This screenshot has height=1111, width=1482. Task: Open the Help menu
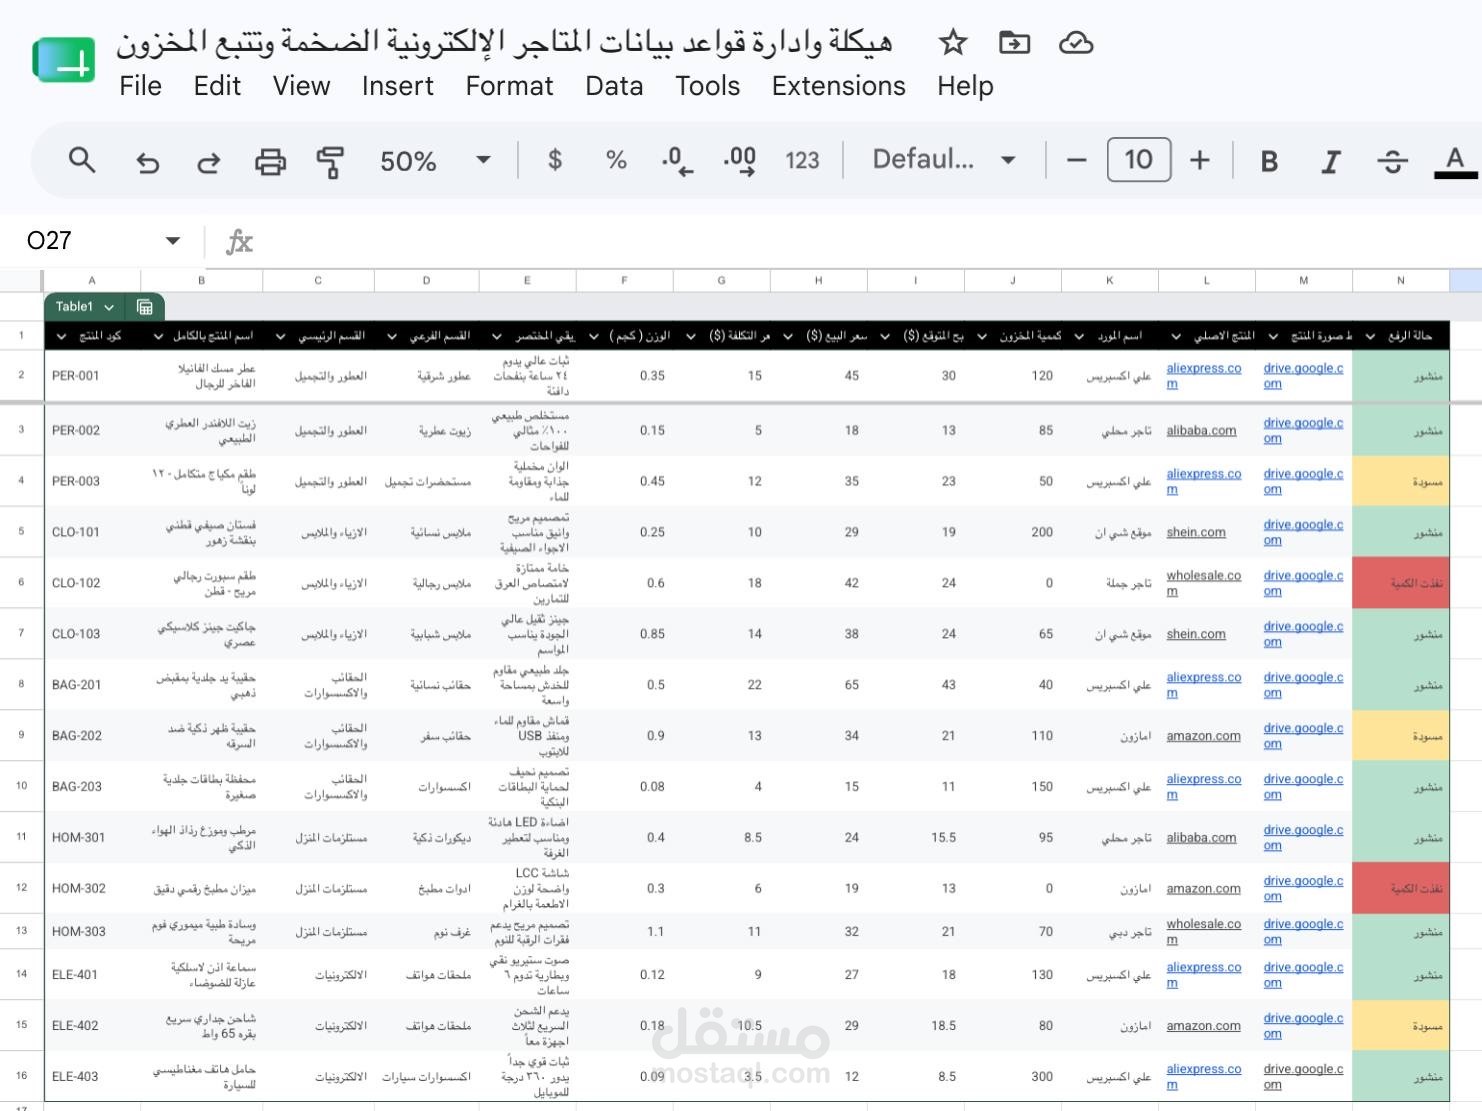(x=965, y=86)
